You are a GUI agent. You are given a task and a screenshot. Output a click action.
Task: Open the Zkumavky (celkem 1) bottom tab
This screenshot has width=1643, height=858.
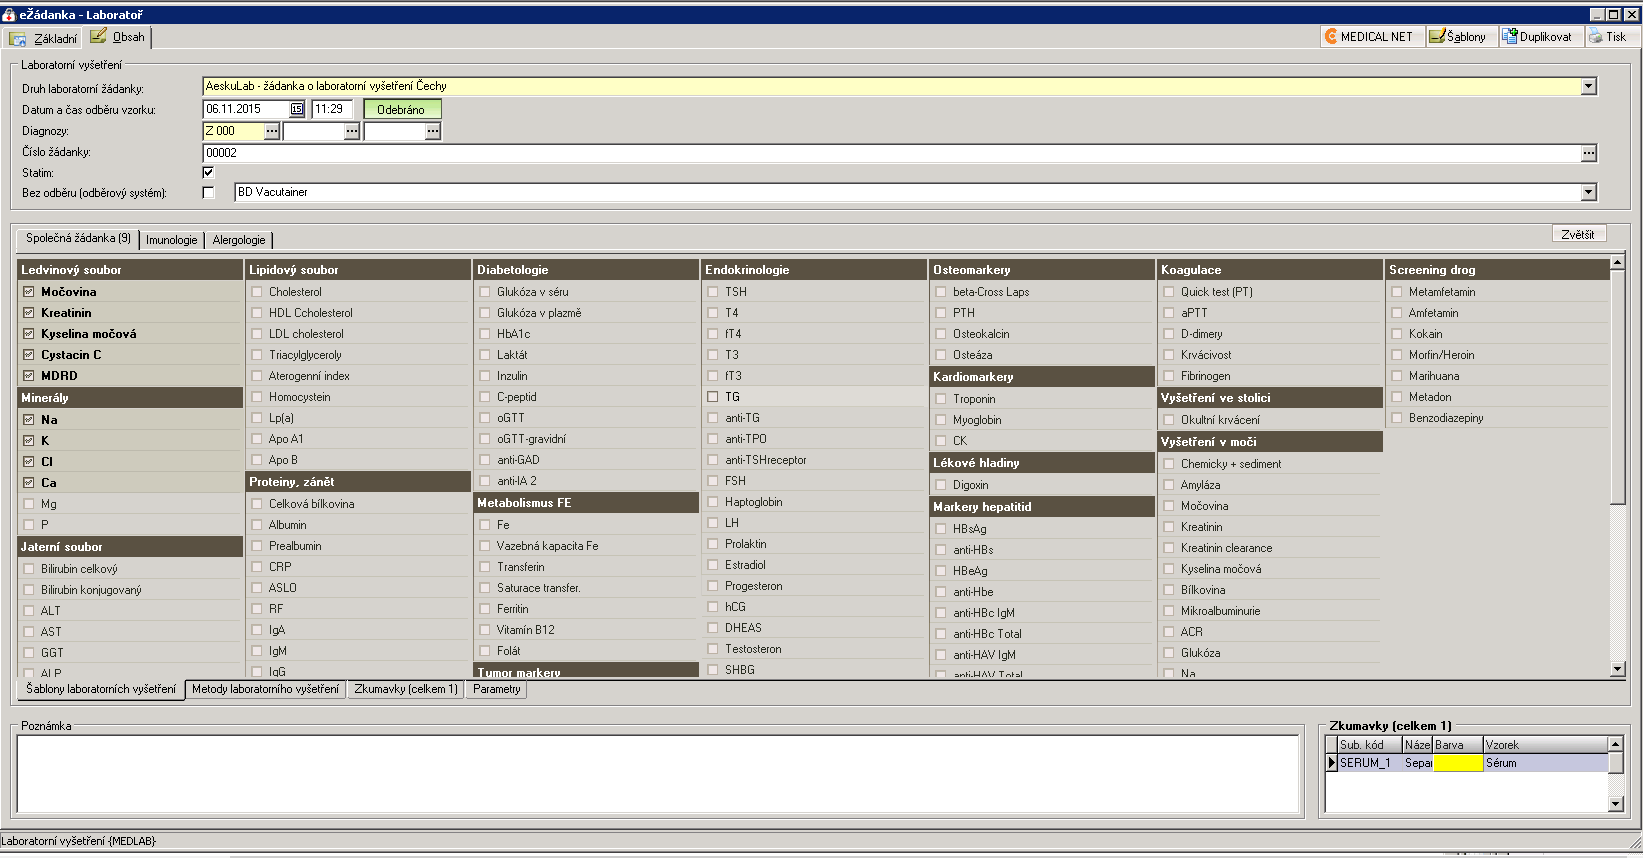[x=406, y=689]
